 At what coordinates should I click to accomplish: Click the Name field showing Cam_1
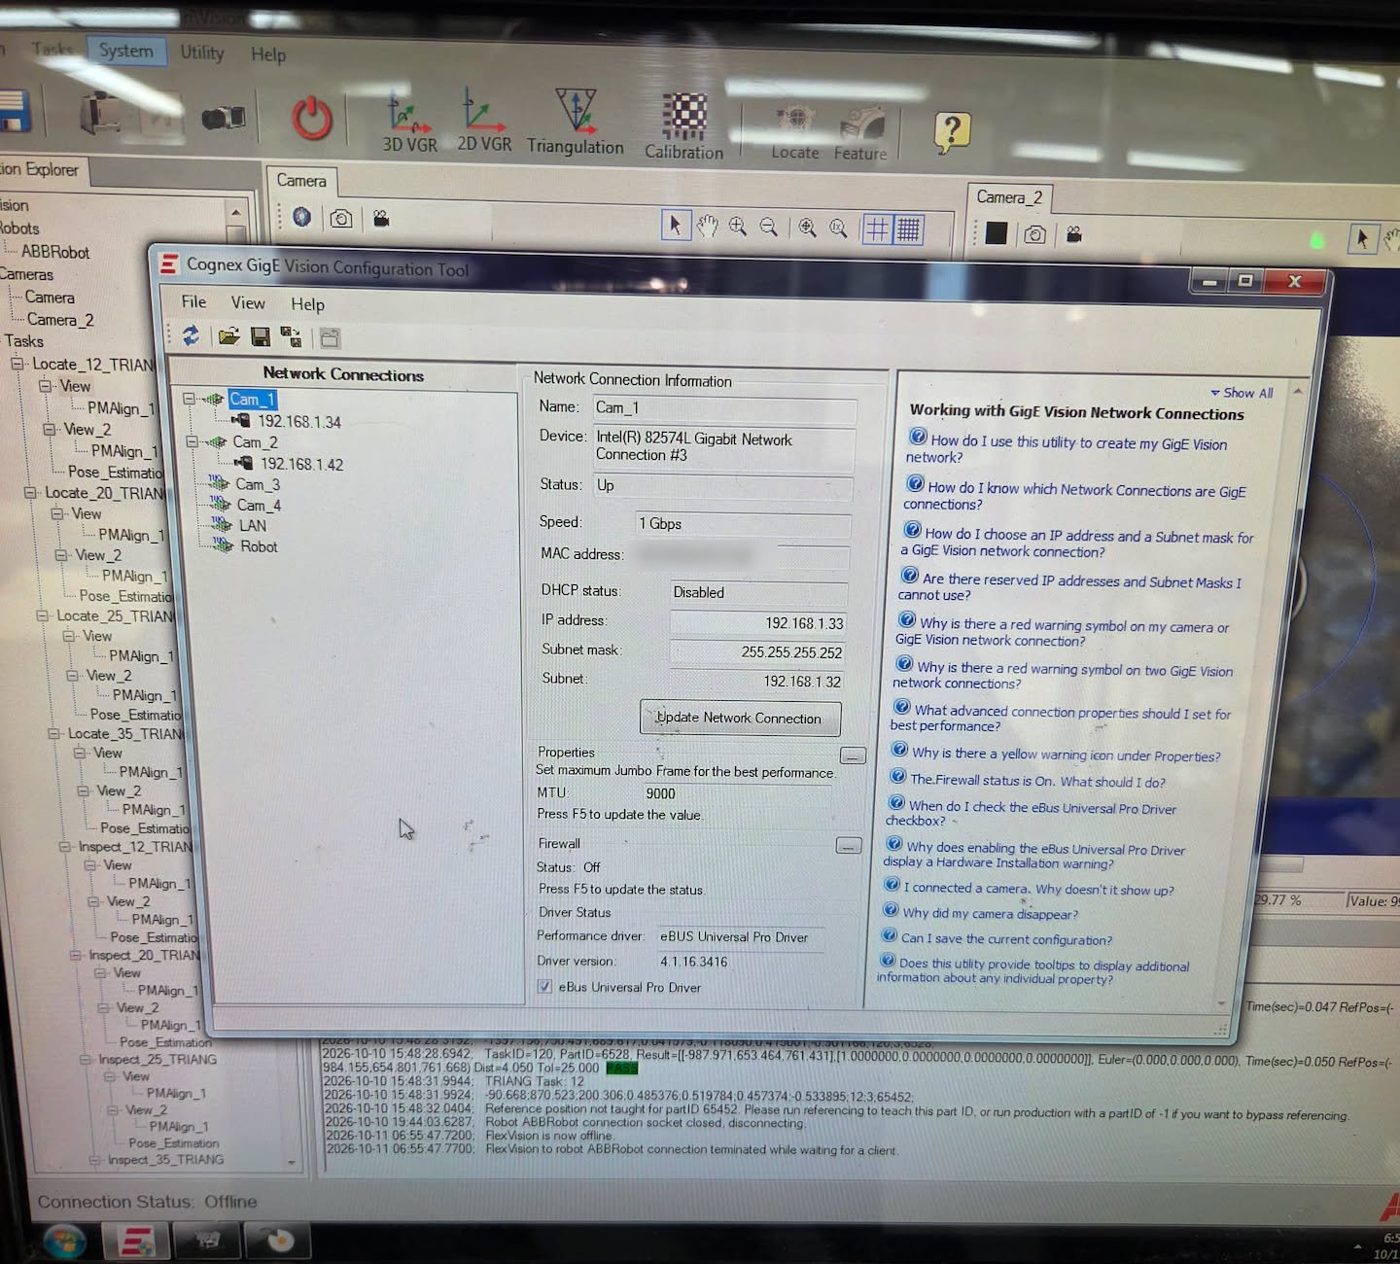[x=725, y=408]
